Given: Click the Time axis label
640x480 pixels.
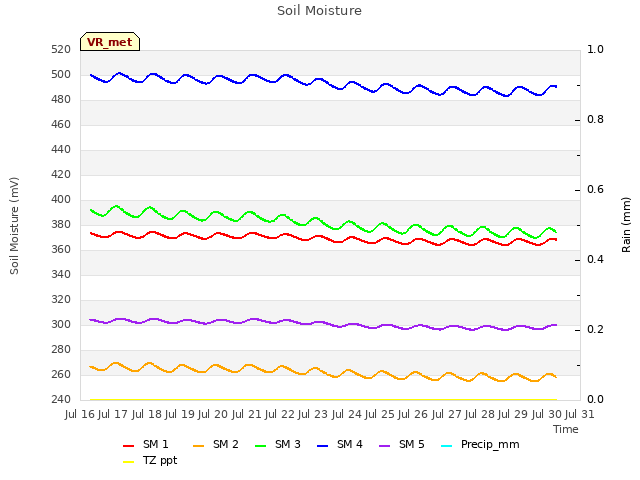Looking at the screenshot, I should tap(566, 429).
